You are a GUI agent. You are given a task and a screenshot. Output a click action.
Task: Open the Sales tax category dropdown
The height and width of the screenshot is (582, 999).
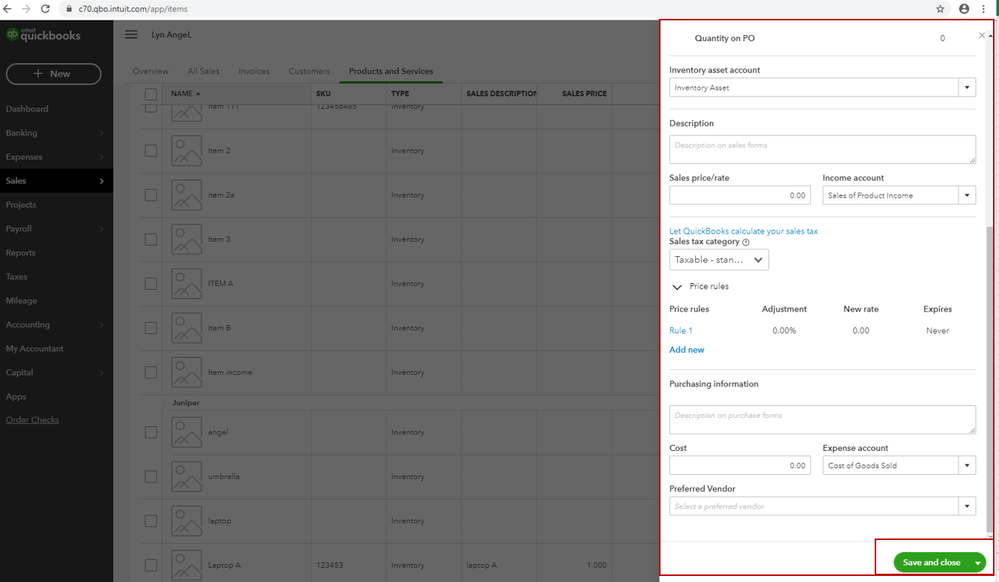pos(719,260)
